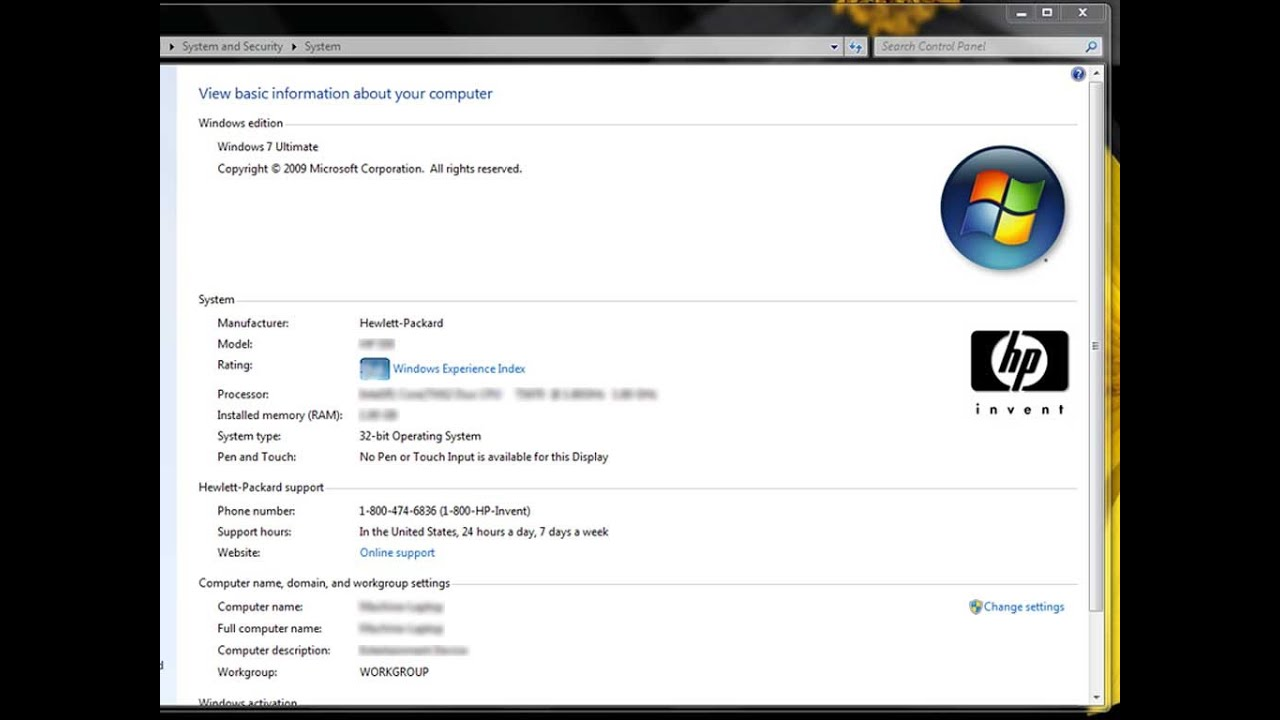Minimize the System window
1280x720 pixels.
[1021, 13]
